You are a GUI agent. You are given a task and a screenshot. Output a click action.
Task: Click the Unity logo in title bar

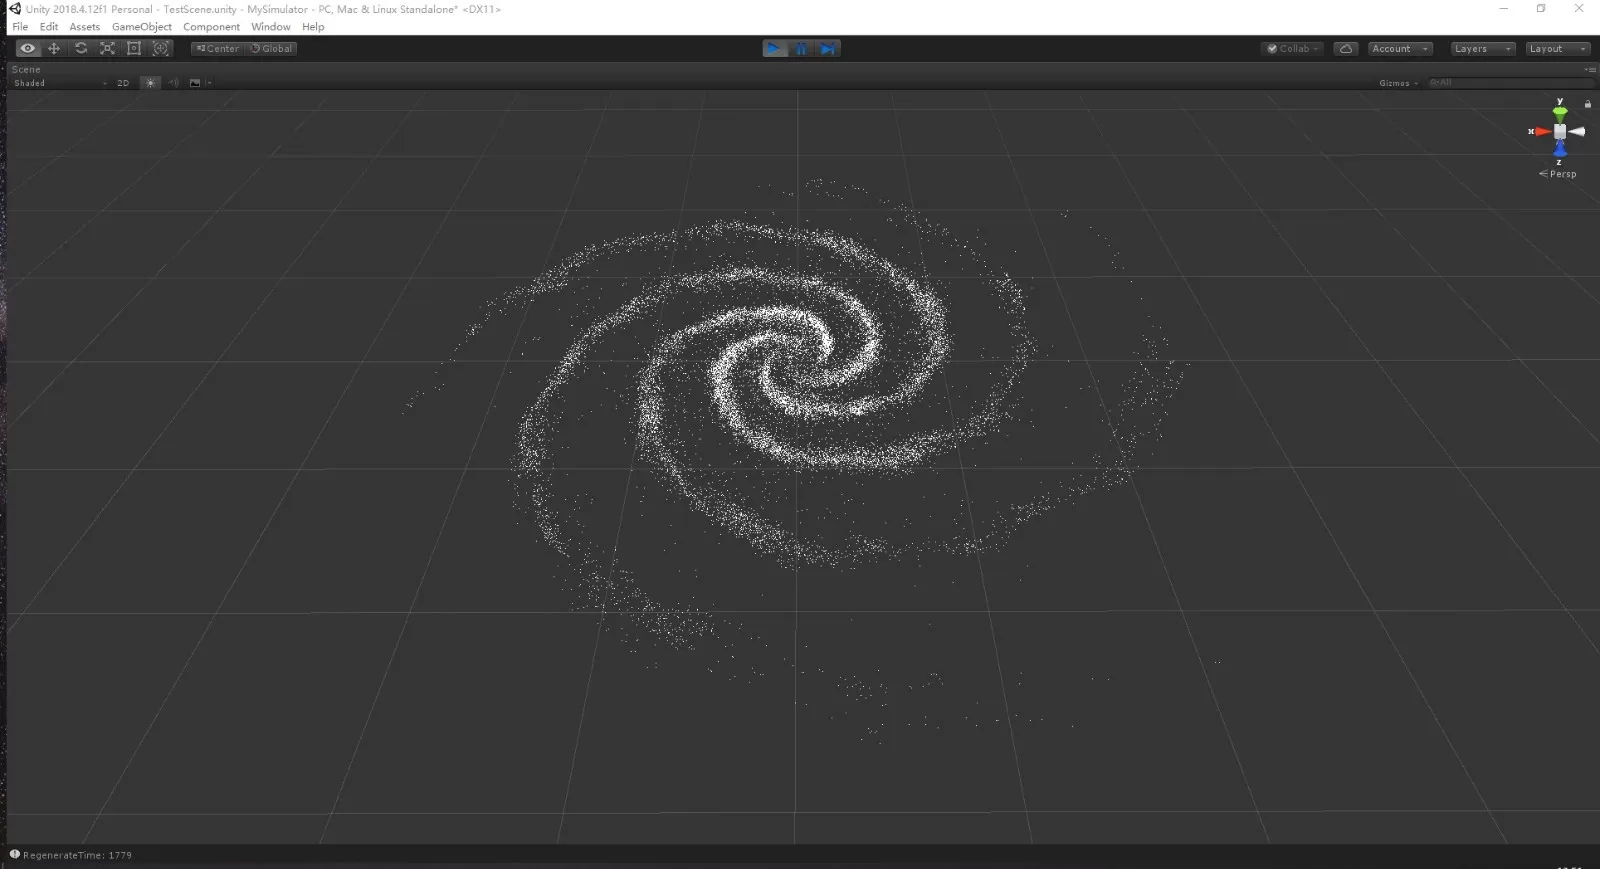coord(15,9)
